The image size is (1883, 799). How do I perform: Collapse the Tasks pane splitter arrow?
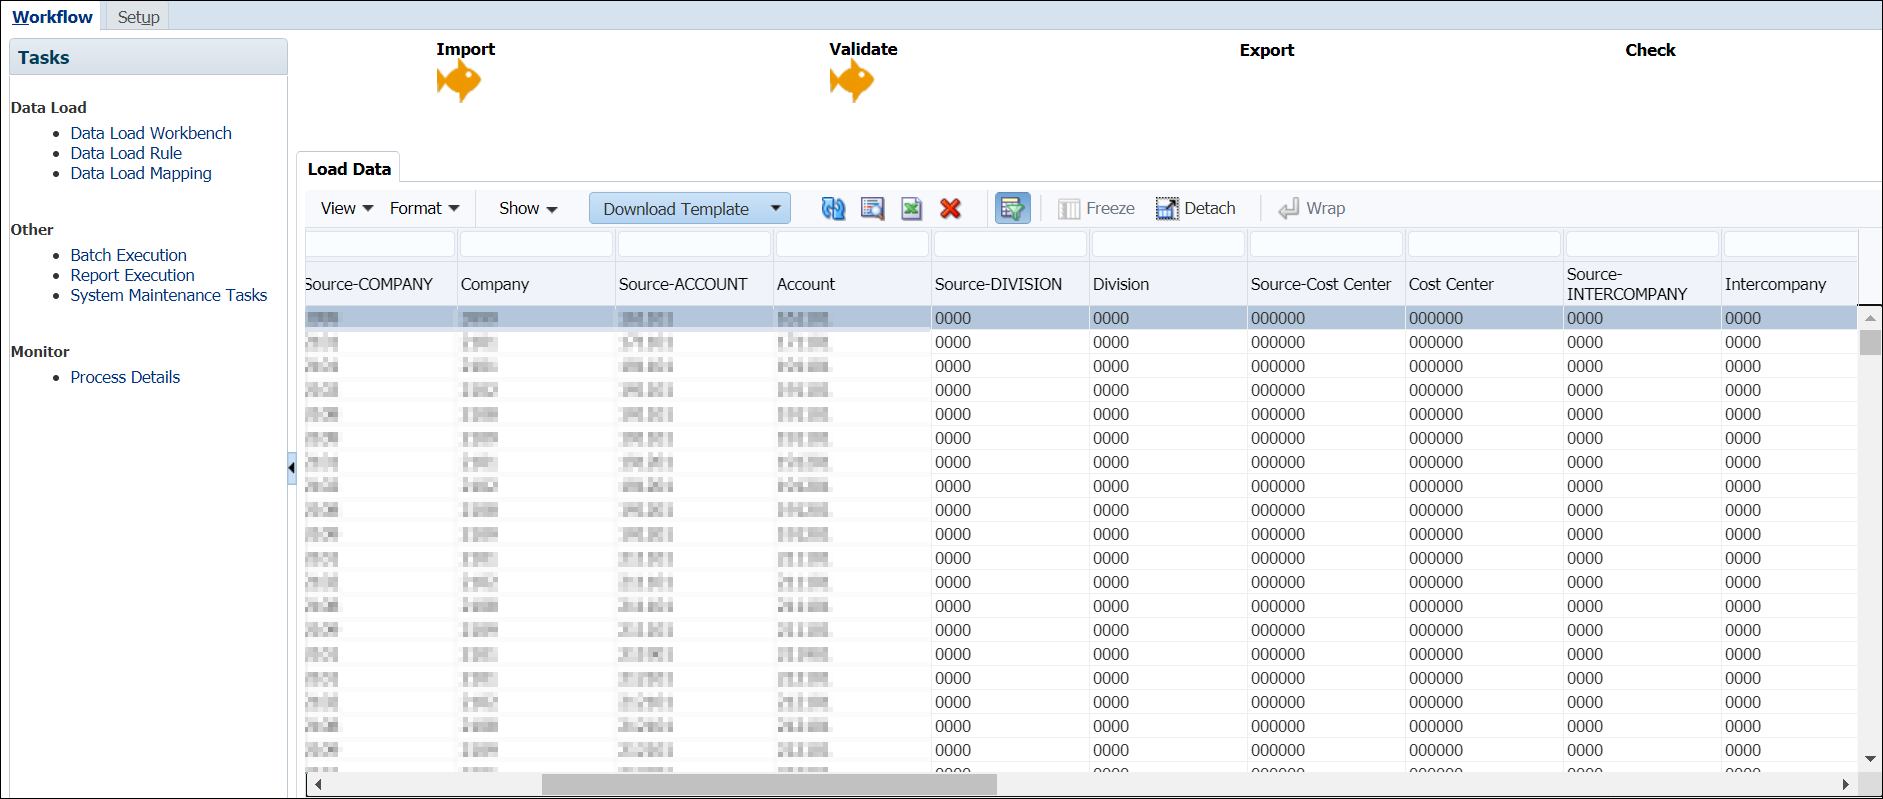(x=291, y=467)
